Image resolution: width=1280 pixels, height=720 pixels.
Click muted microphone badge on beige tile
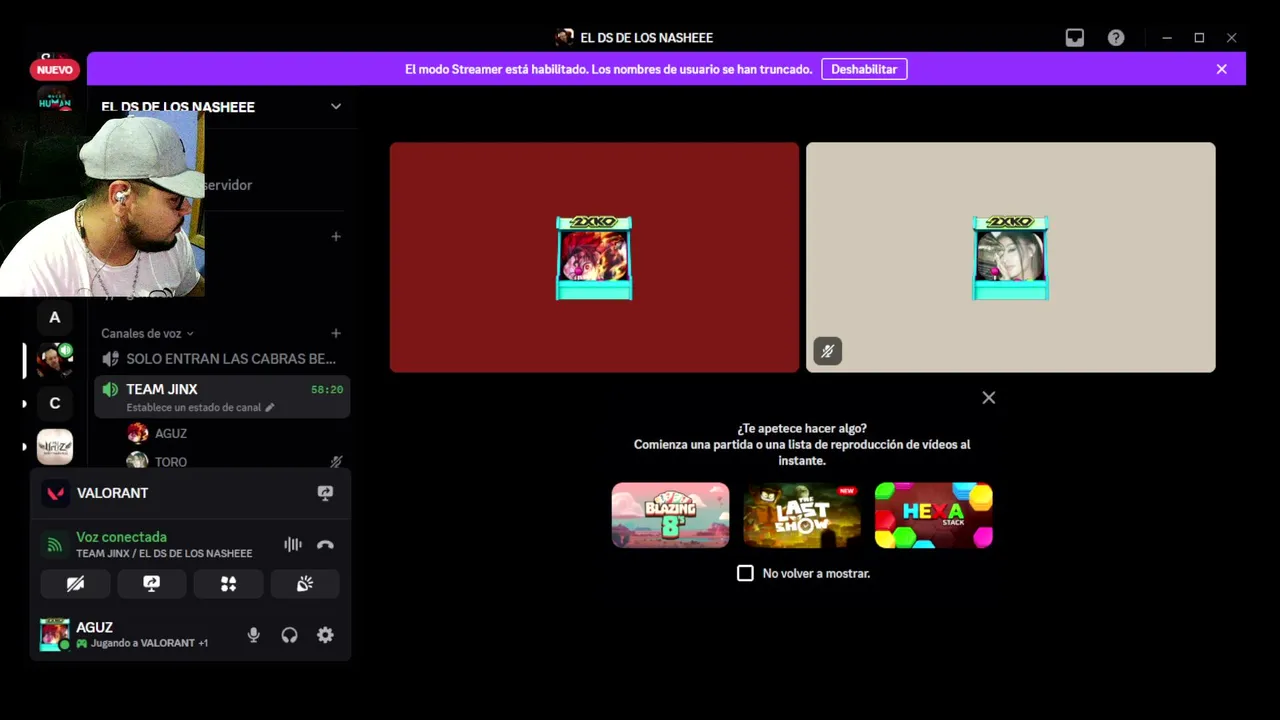pos(827,351)
